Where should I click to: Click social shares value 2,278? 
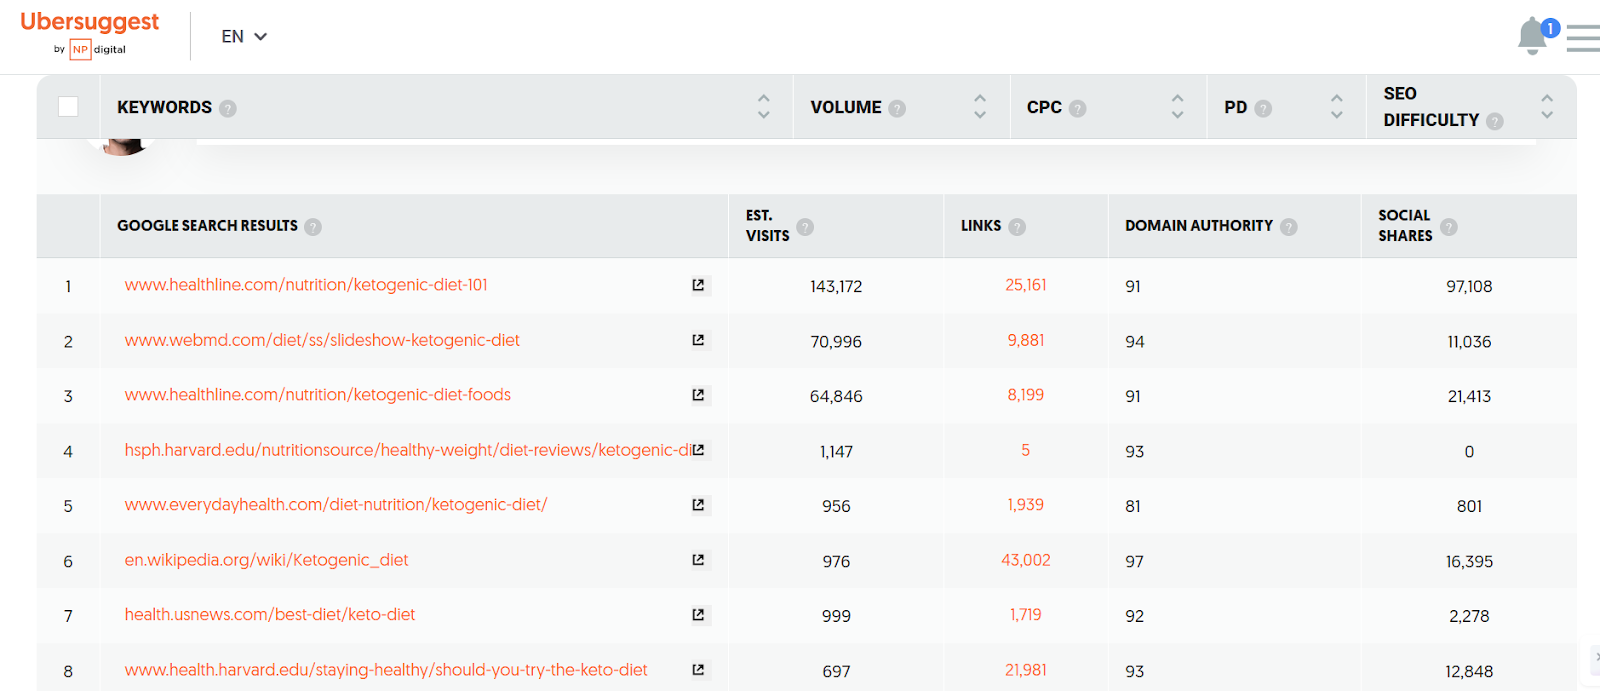(1469, 616)
